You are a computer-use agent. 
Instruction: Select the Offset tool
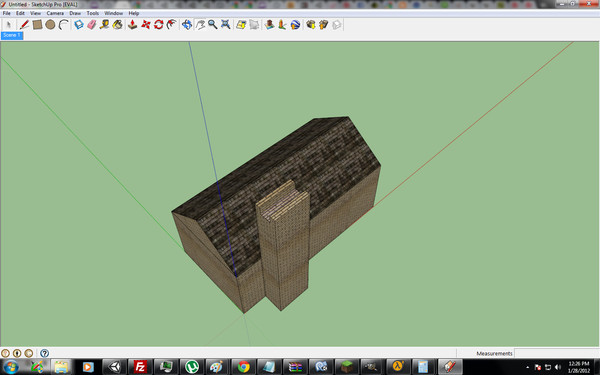171,25
